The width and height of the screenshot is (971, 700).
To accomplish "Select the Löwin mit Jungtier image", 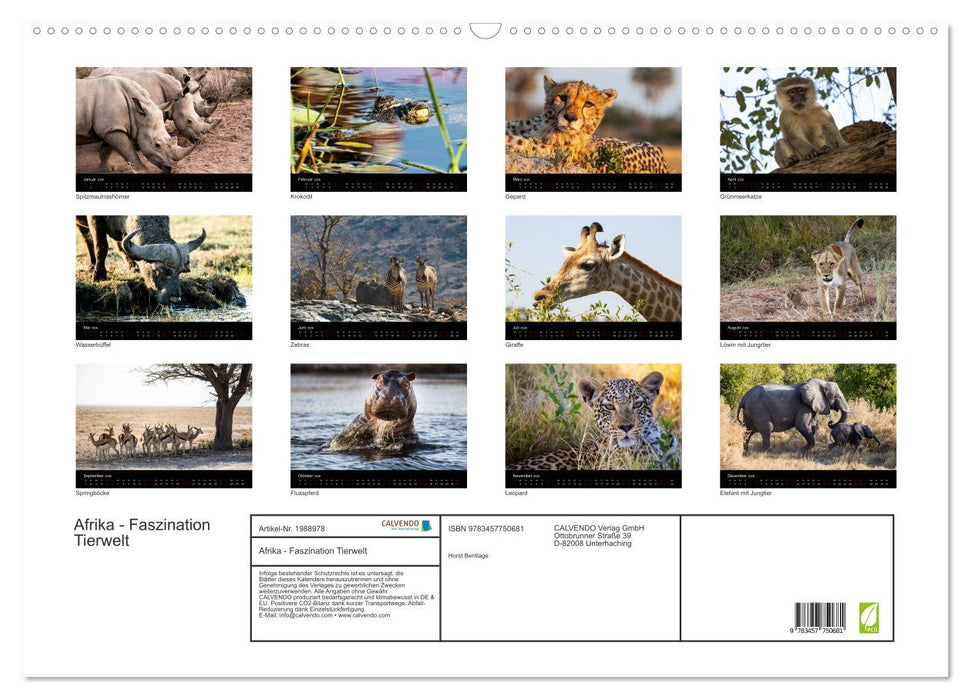I will pyautogui.click(x=807, y=270).
